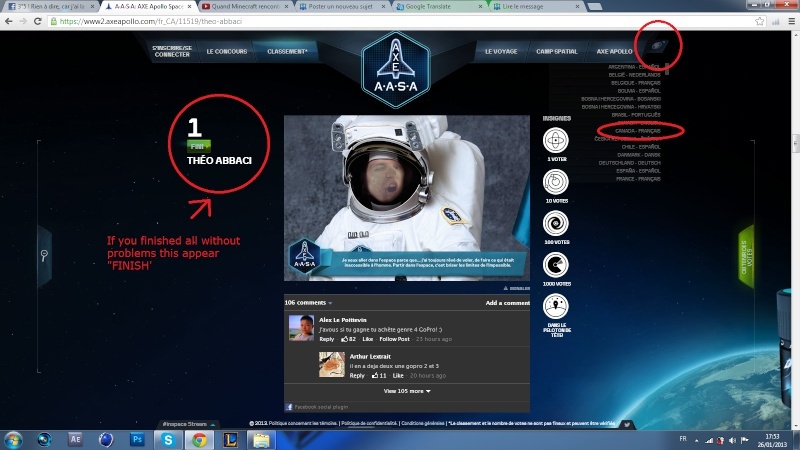Expand View 105 more comments
Screen dimensions: 800x450
click(x=407, y=391)
